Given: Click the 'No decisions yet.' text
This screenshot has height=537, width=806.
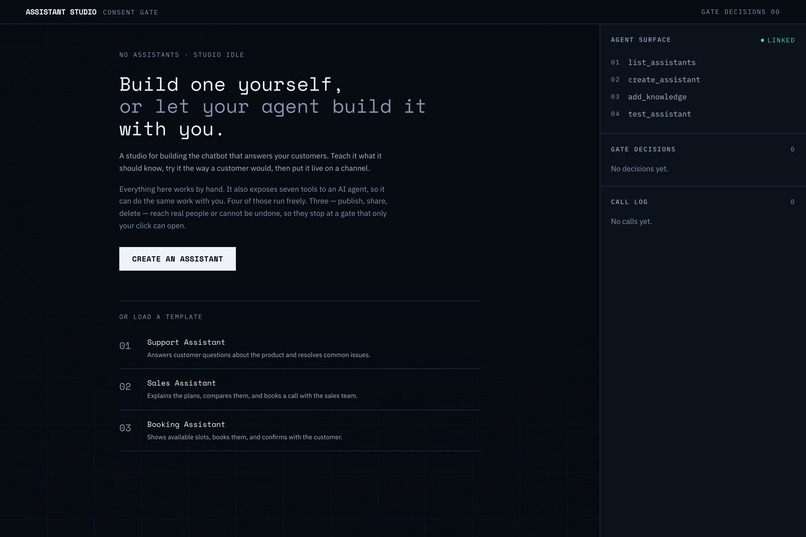Looking at the screenshot, I should (x=639, y=169).
